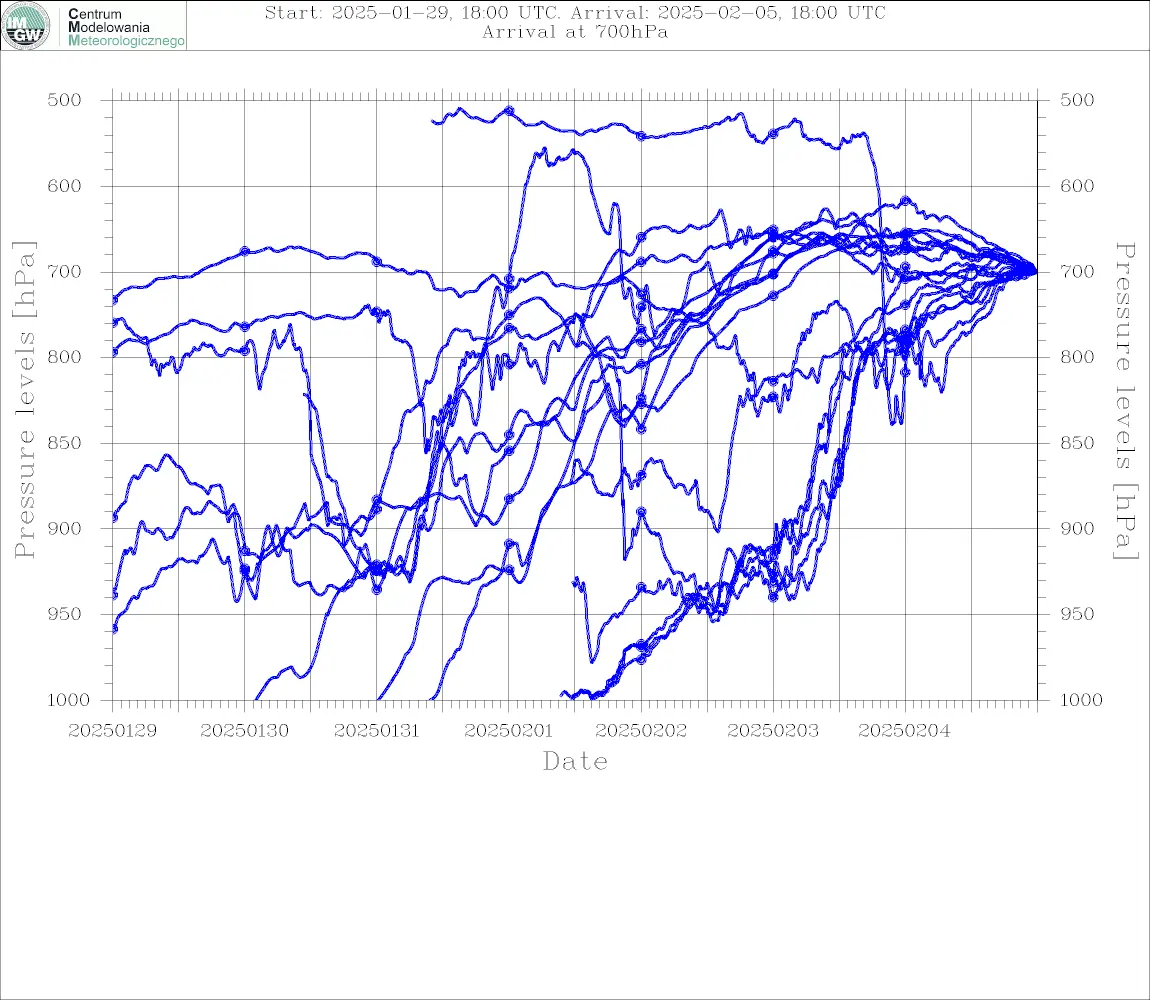
Task: Click the right y-axis 700 label
Action: click(x=1077, y=271)
